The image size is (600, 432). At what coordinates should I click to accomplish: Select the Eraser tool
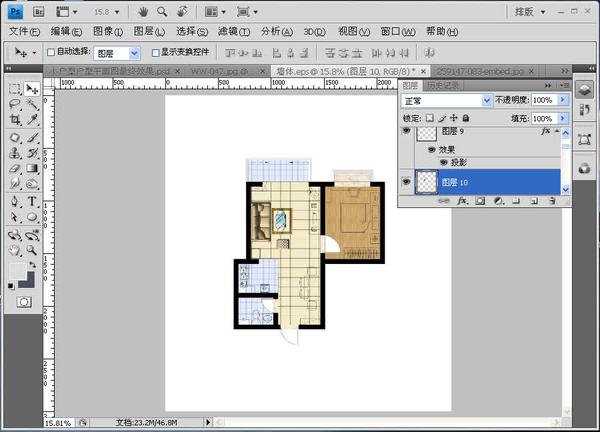click(15, 169)
